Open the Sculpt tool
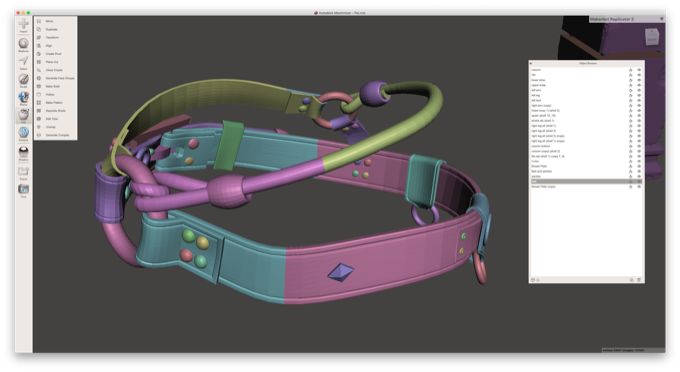Screen dimensions: 680x372 tap(23, 81)
